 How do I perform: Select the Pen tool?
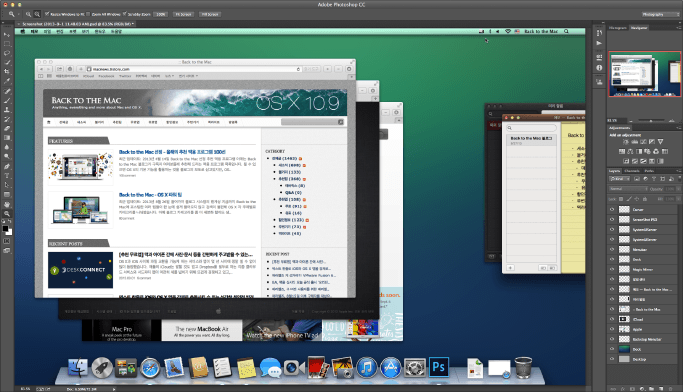(x=7, y=166)
